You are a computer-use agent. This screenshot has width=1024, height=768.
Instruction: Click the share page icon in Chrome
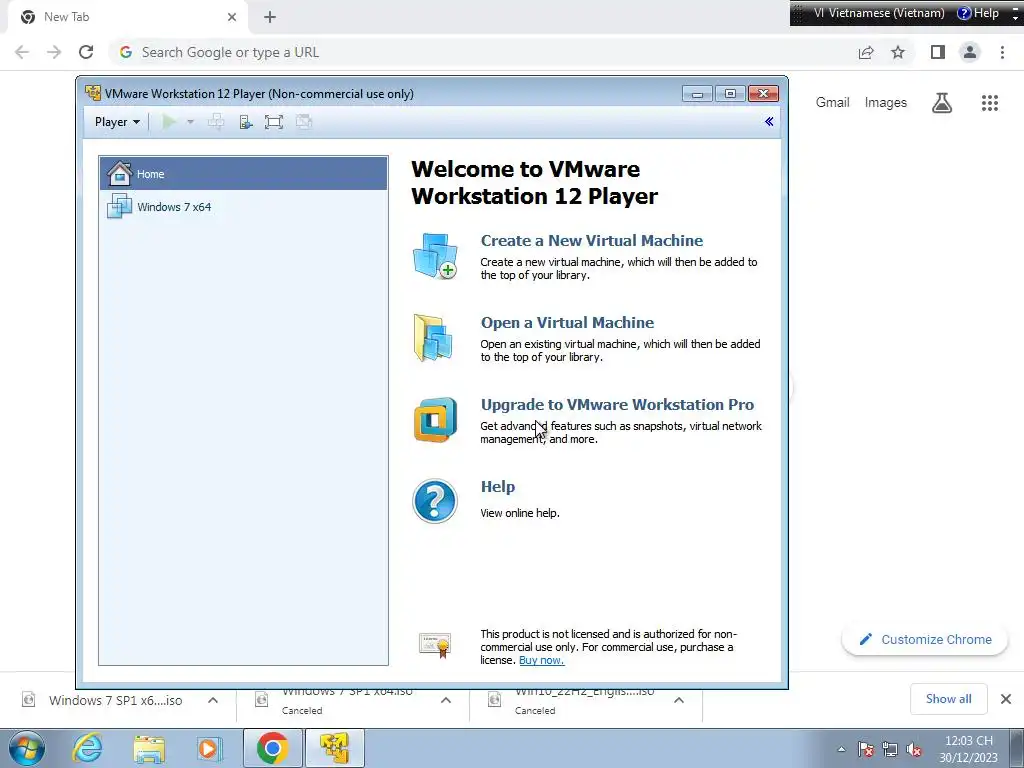tap(866, 52)
